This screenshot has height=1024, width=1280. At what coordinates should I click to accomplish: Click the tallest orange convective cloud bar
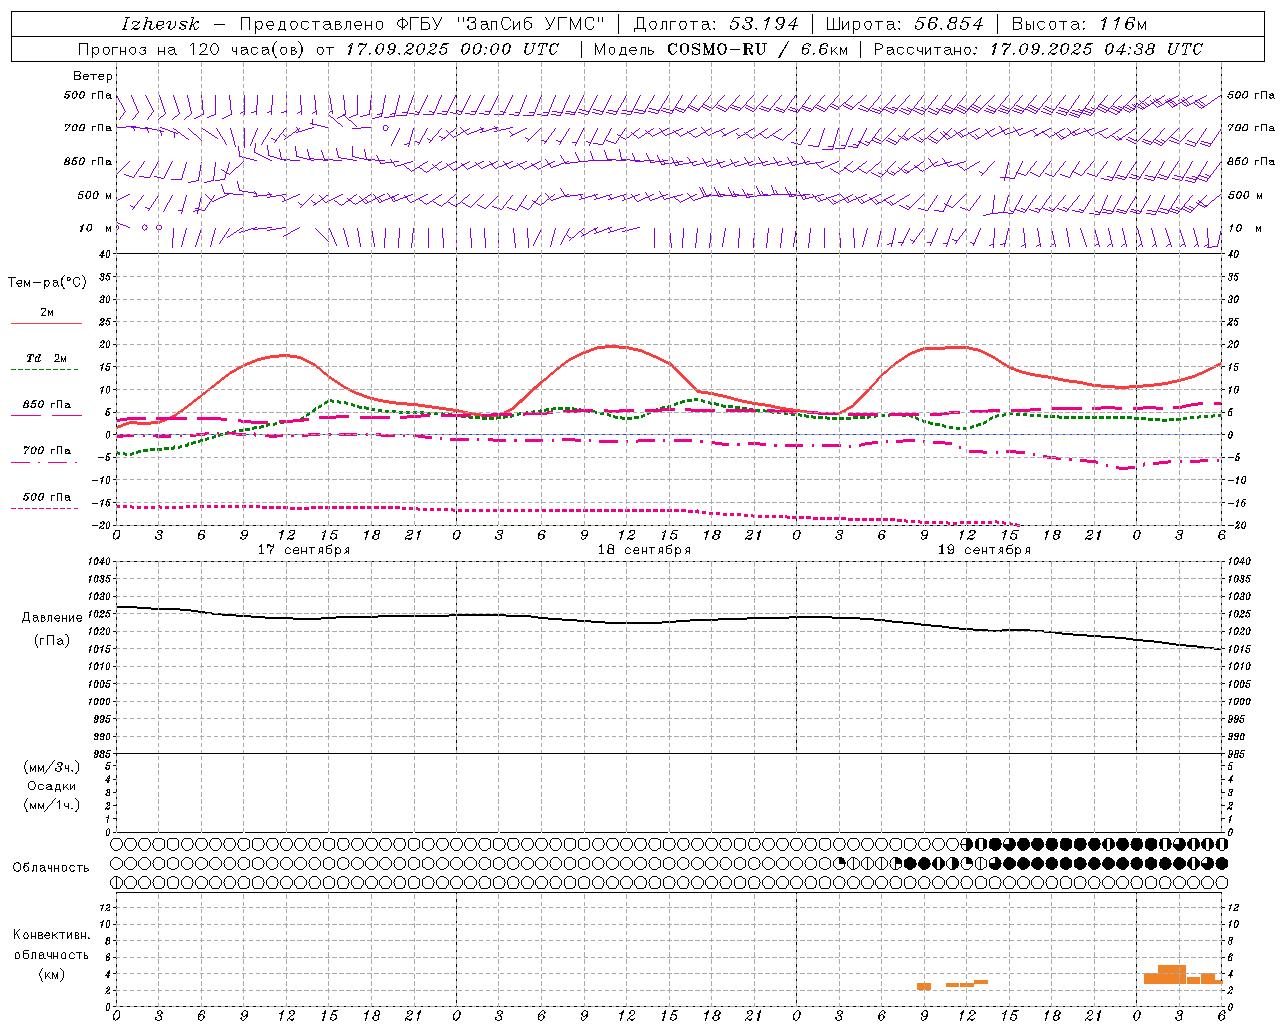1172,974
